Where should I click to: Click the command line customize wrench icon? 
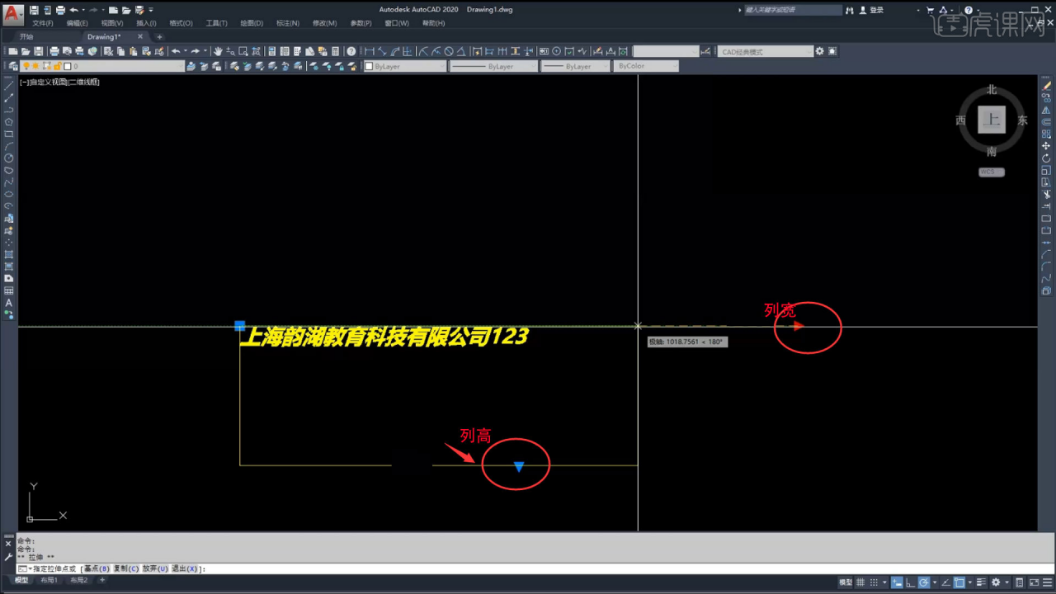click(x=8, y=557)
